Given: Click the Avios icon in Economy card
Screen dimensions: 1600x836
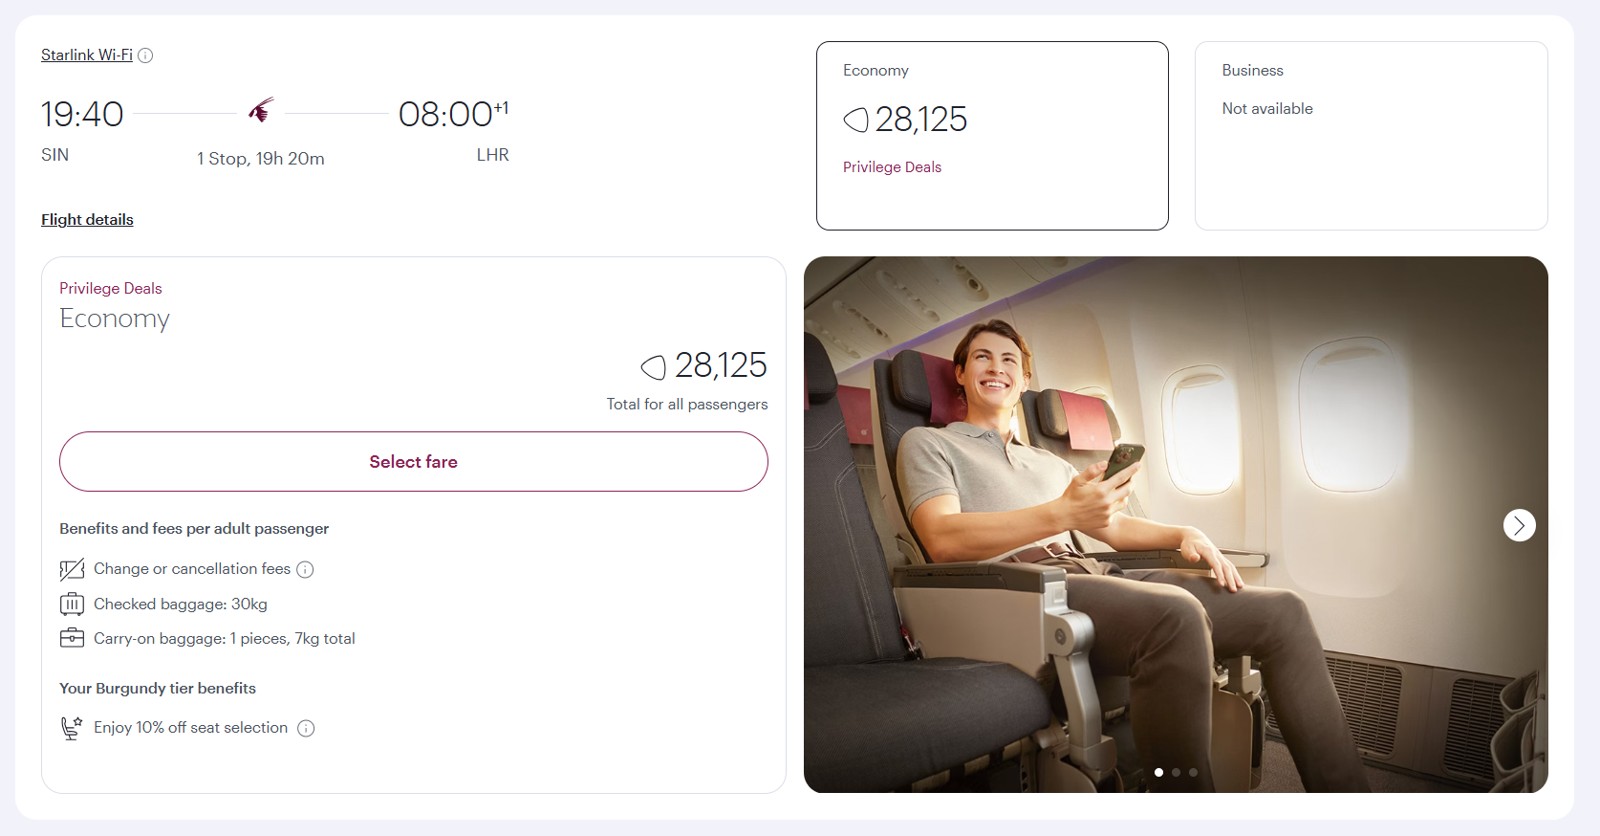Looking at the screenshot, I should (x=856, y=120).
